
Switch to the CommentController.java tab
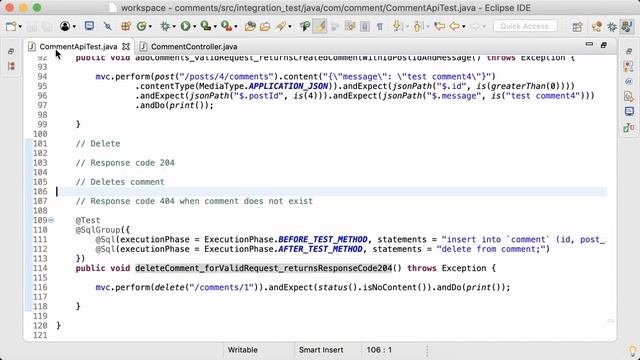[x=194, y=47]
